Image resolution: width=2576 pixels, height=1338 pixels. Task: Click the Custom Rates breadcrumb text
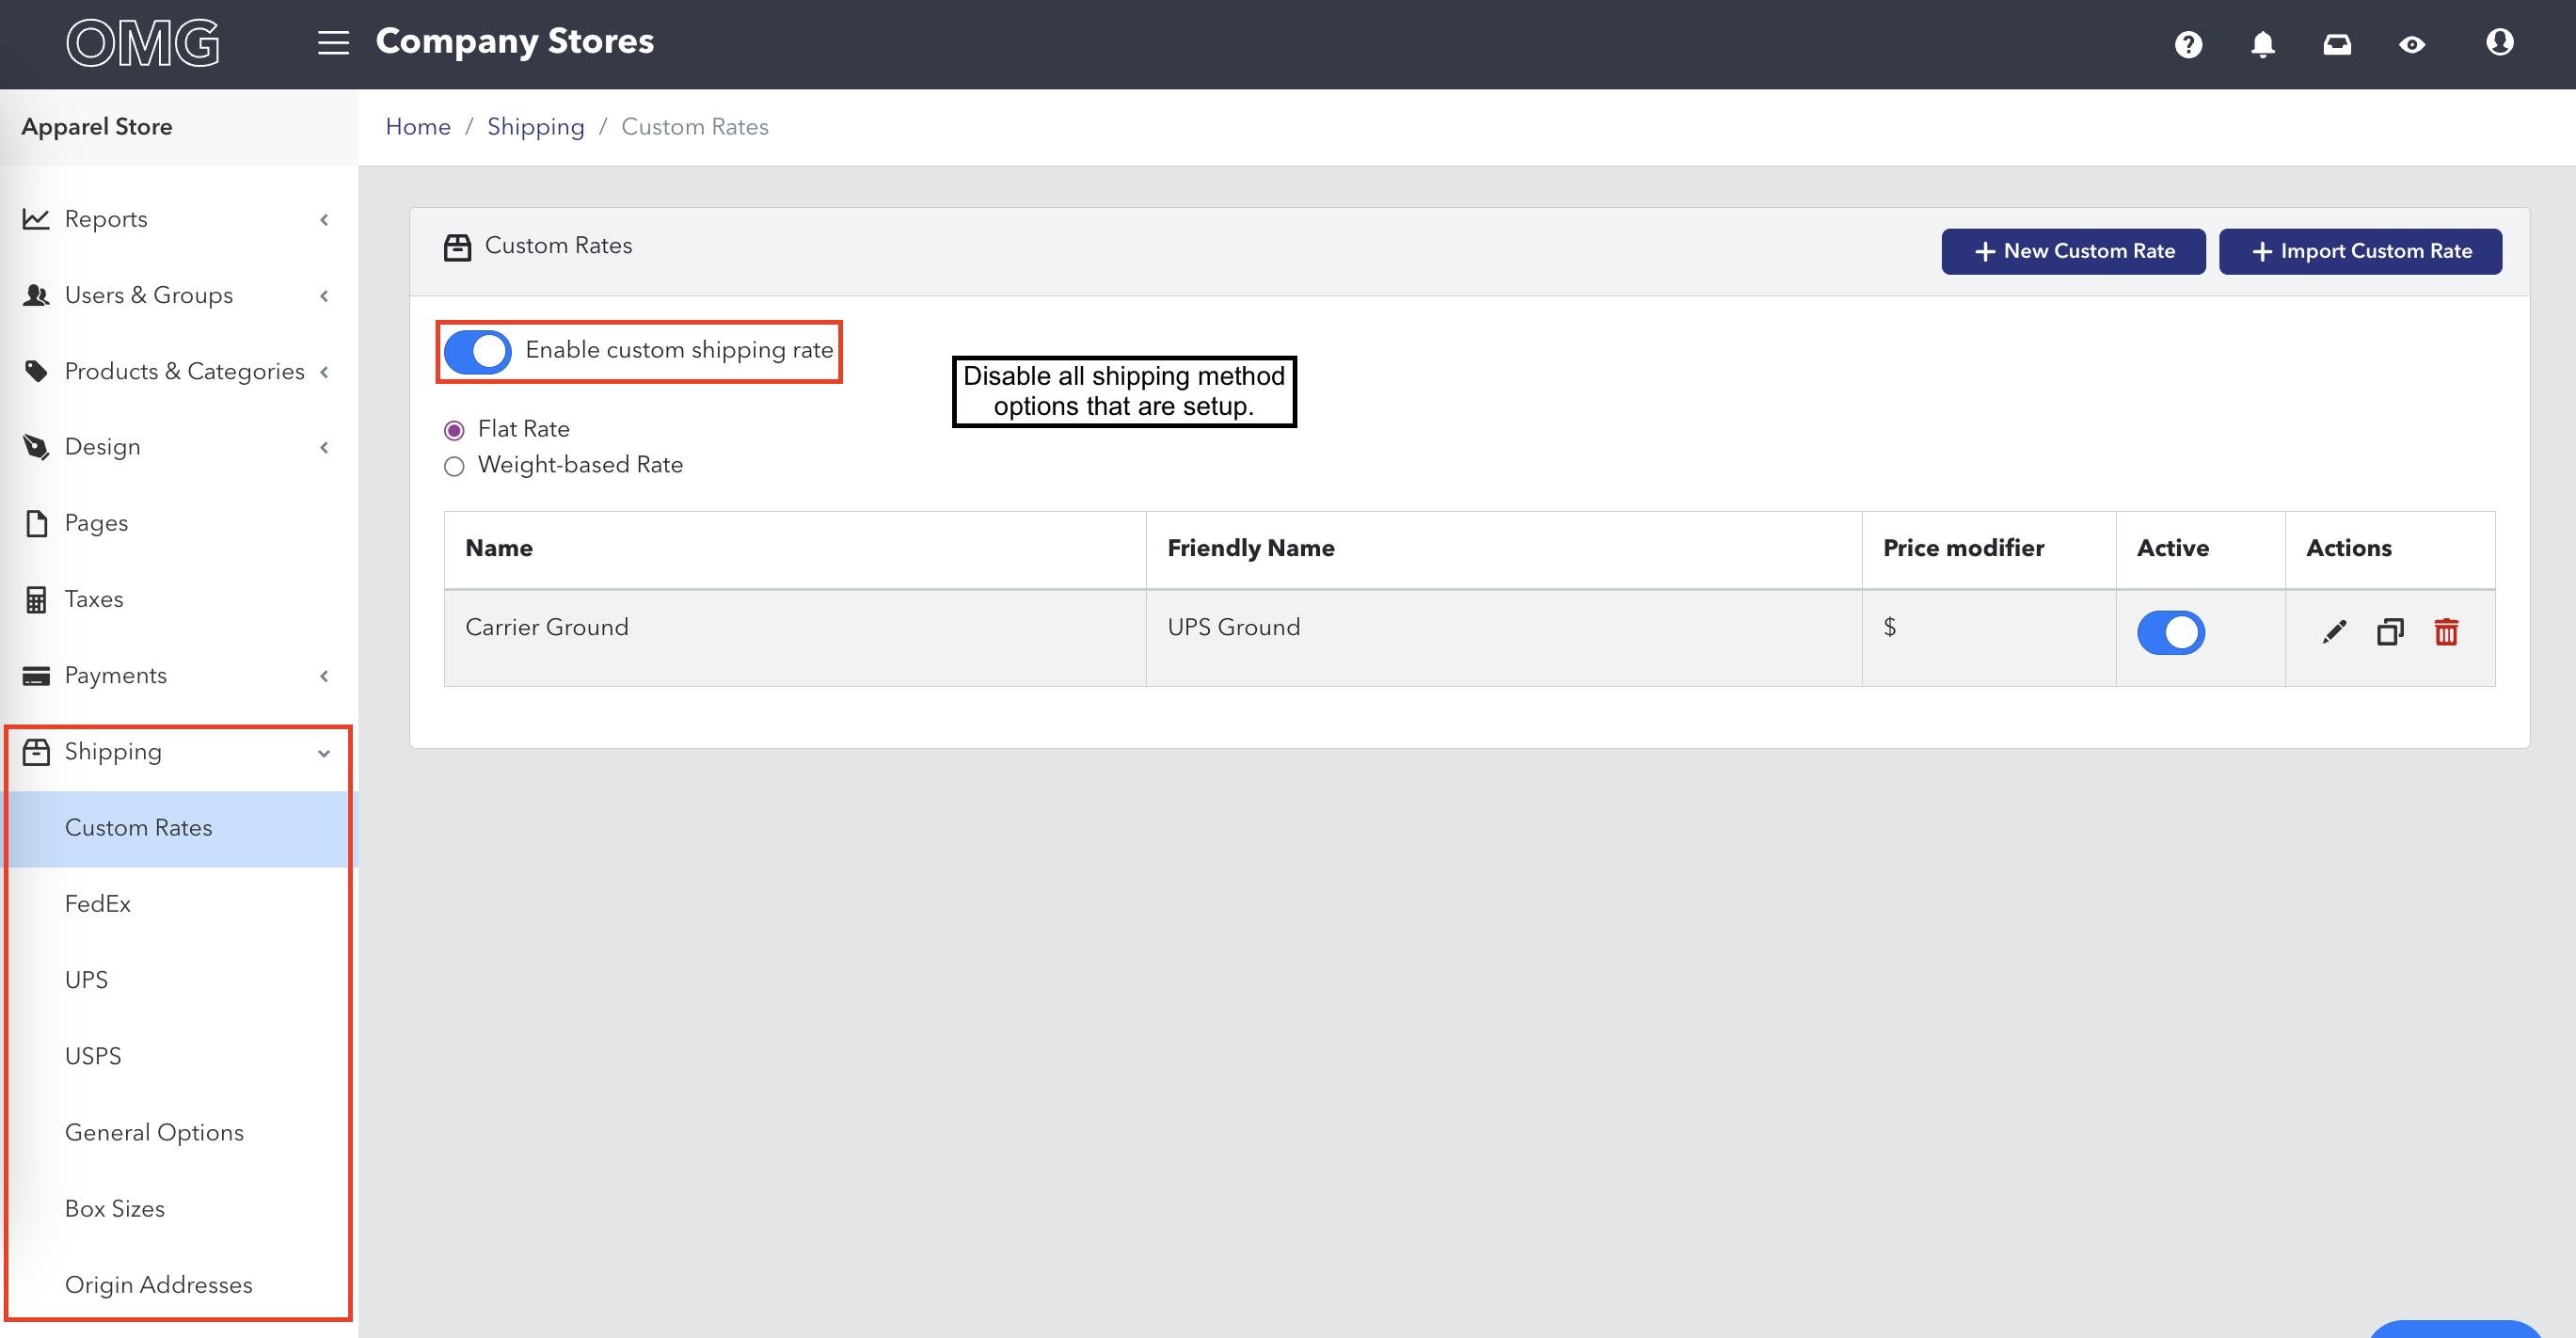coord(695,127)
